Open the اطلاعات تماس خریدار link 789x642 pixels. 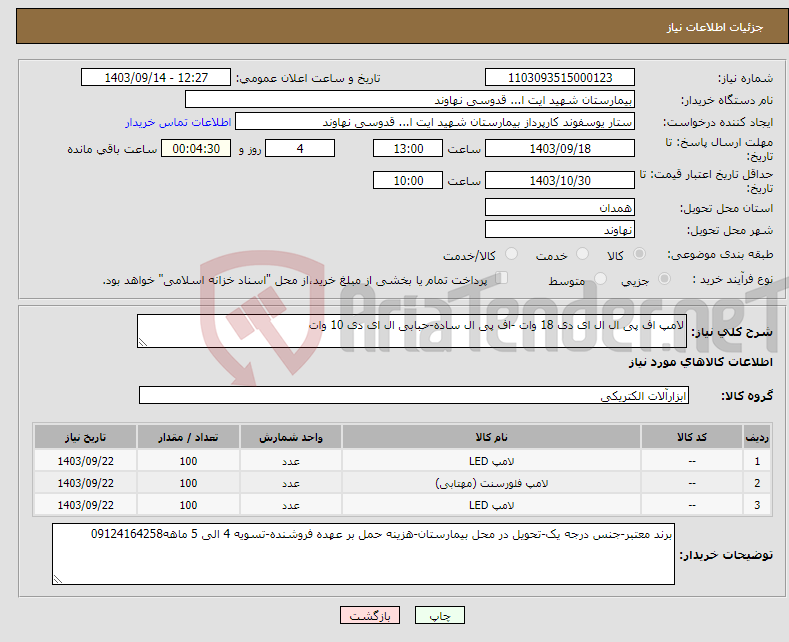(178, 122)
